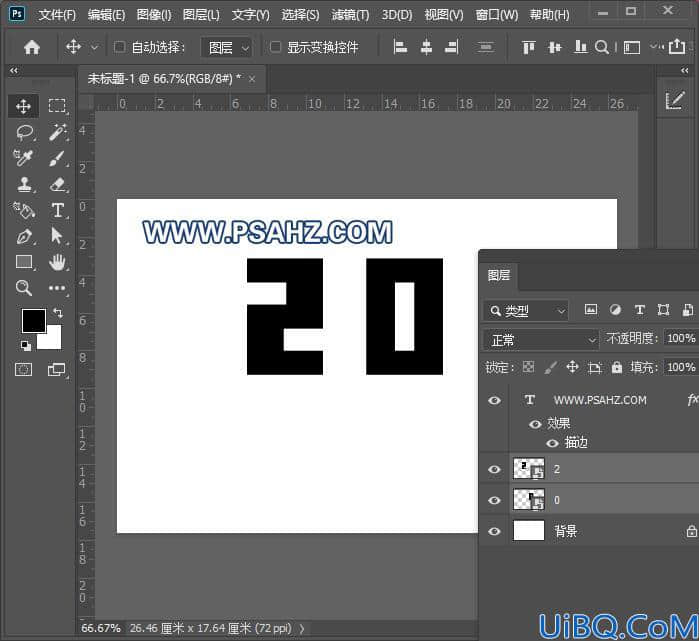The height and width of the screenshot is (641, 699).
Task: Change the screen mode
Action: tap(57, 370)
